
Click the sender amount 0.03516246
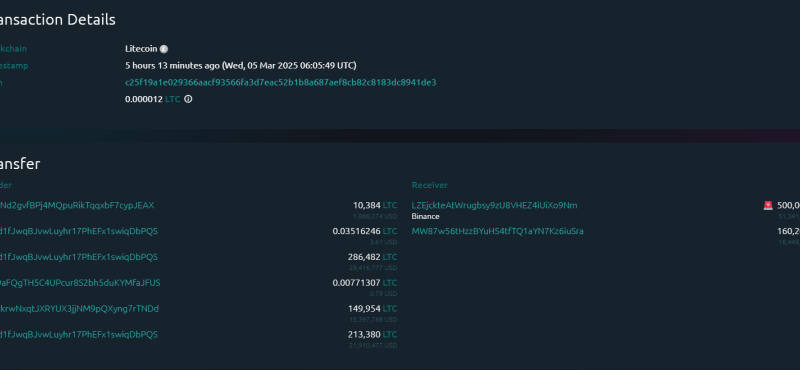tap(357, 231)
